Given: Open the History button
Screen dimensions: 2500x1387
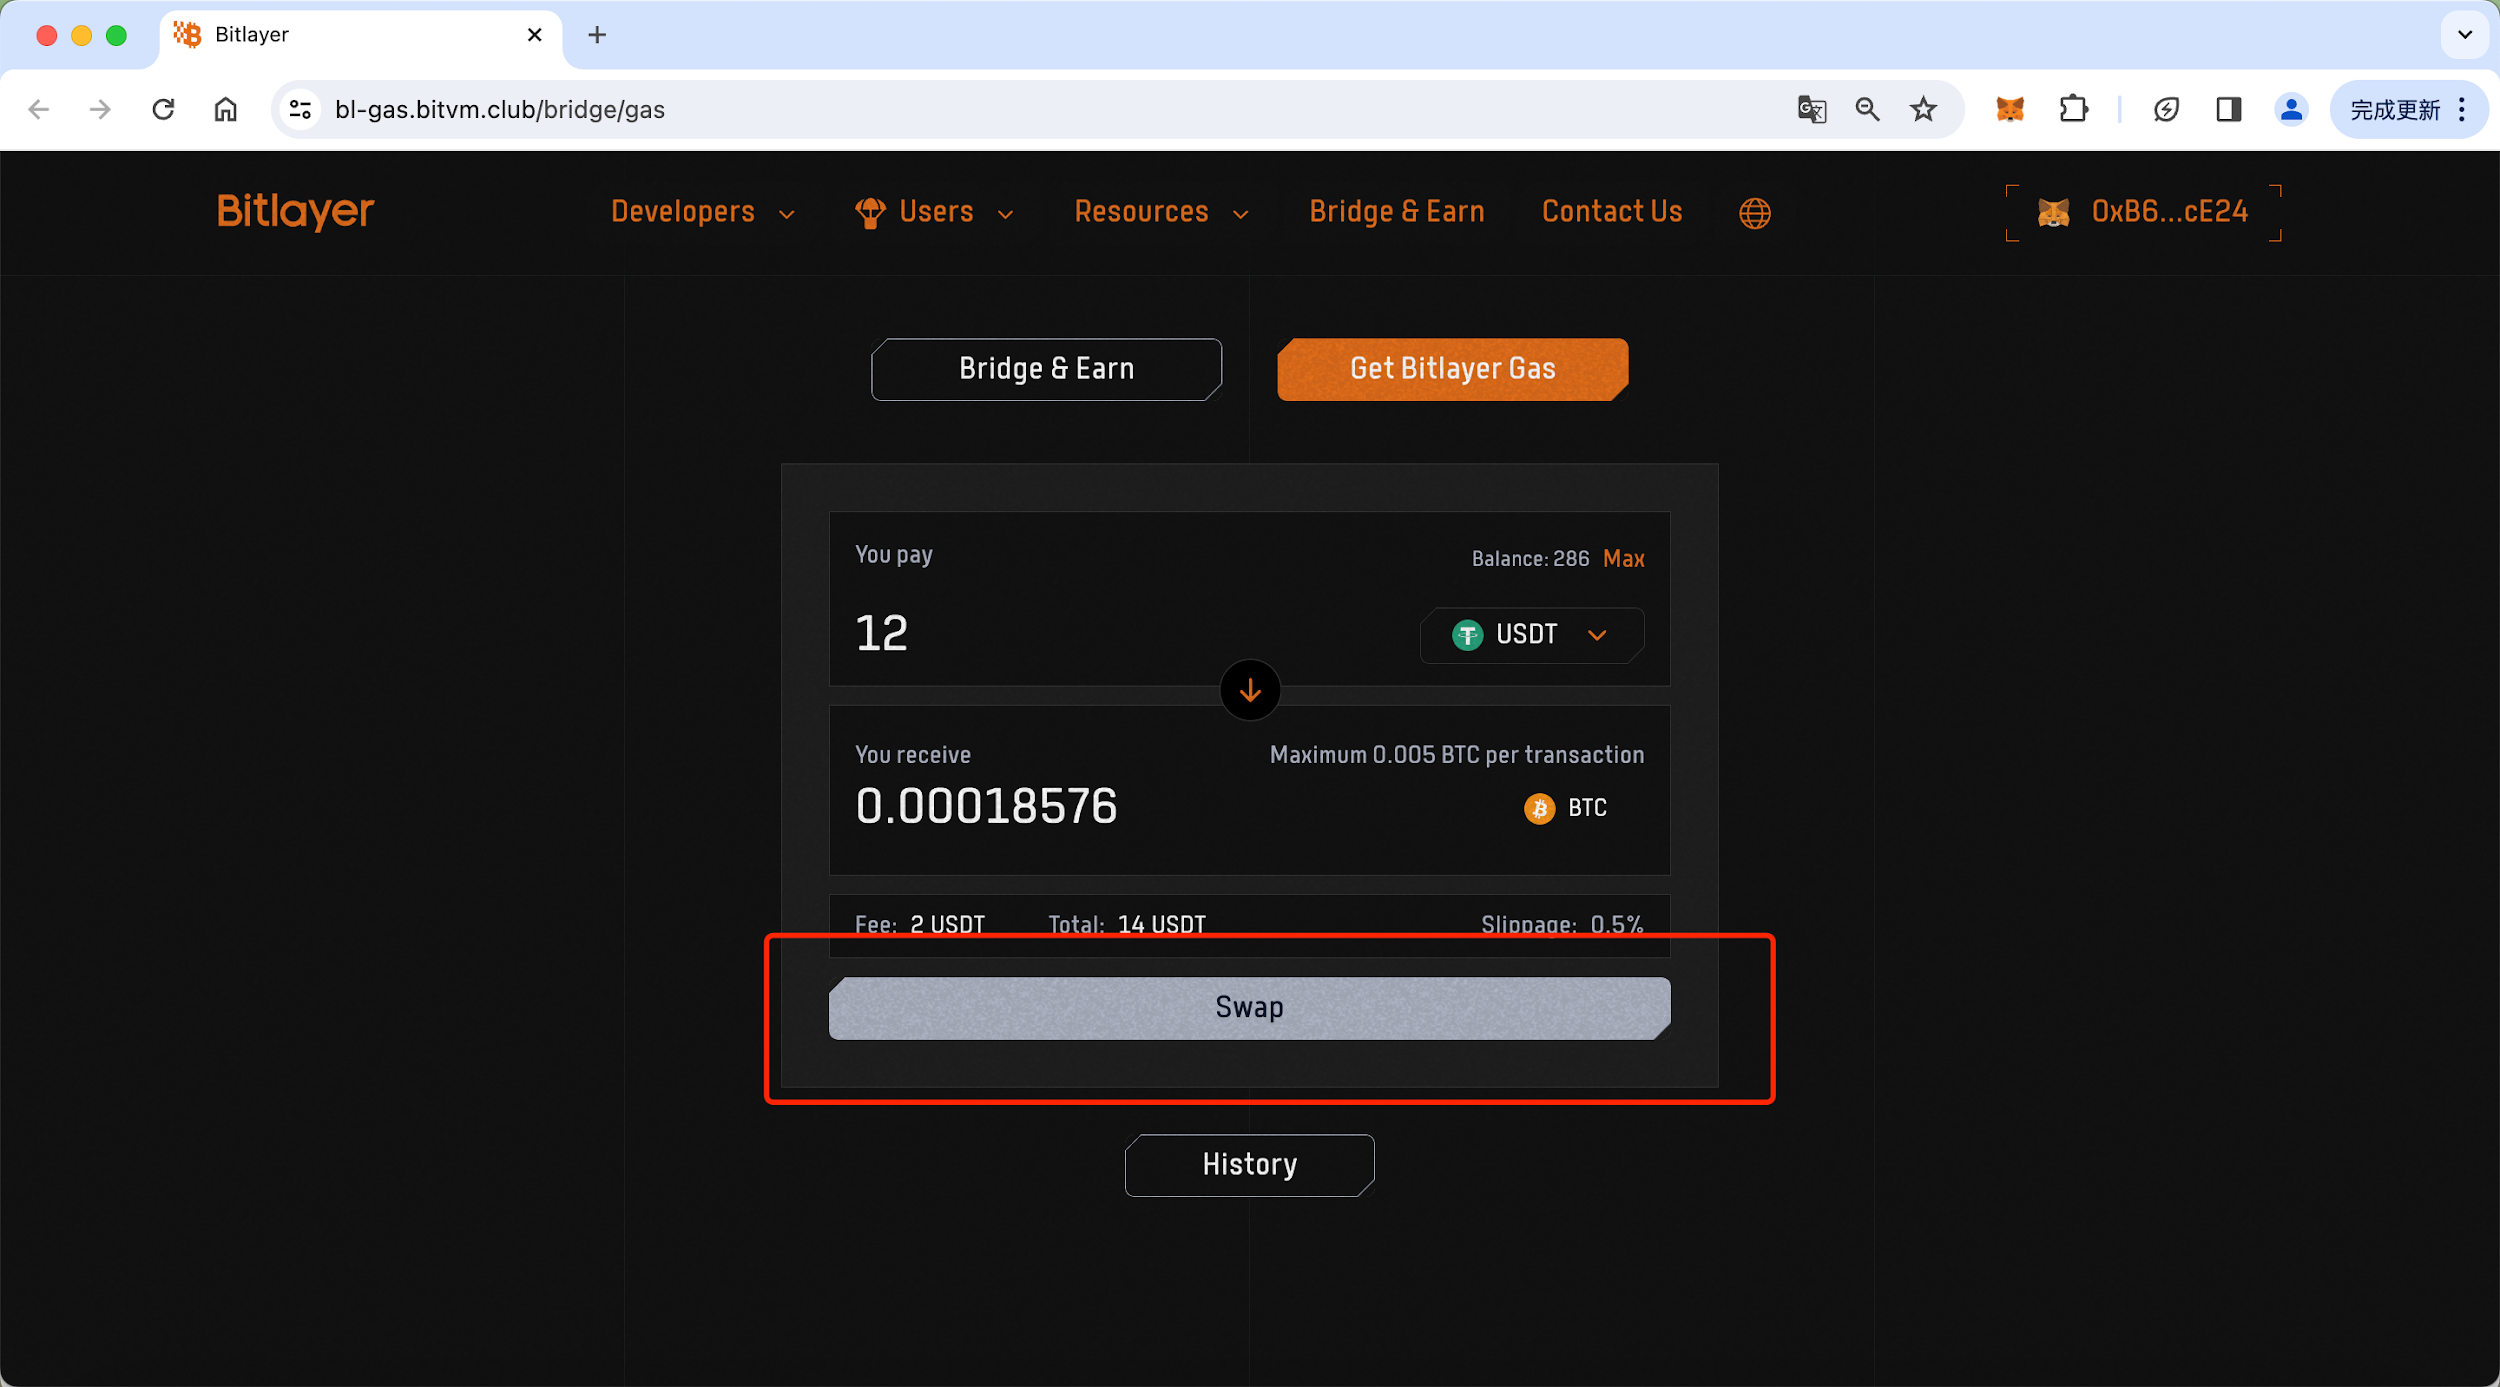Looking at the screenshot, I should coord(1249,1165).
